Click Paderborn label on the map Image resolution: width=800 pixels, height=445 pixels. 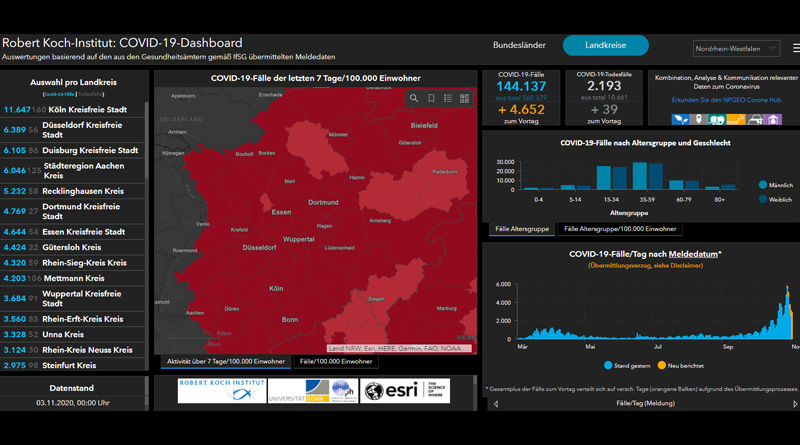tap(444, 172)
